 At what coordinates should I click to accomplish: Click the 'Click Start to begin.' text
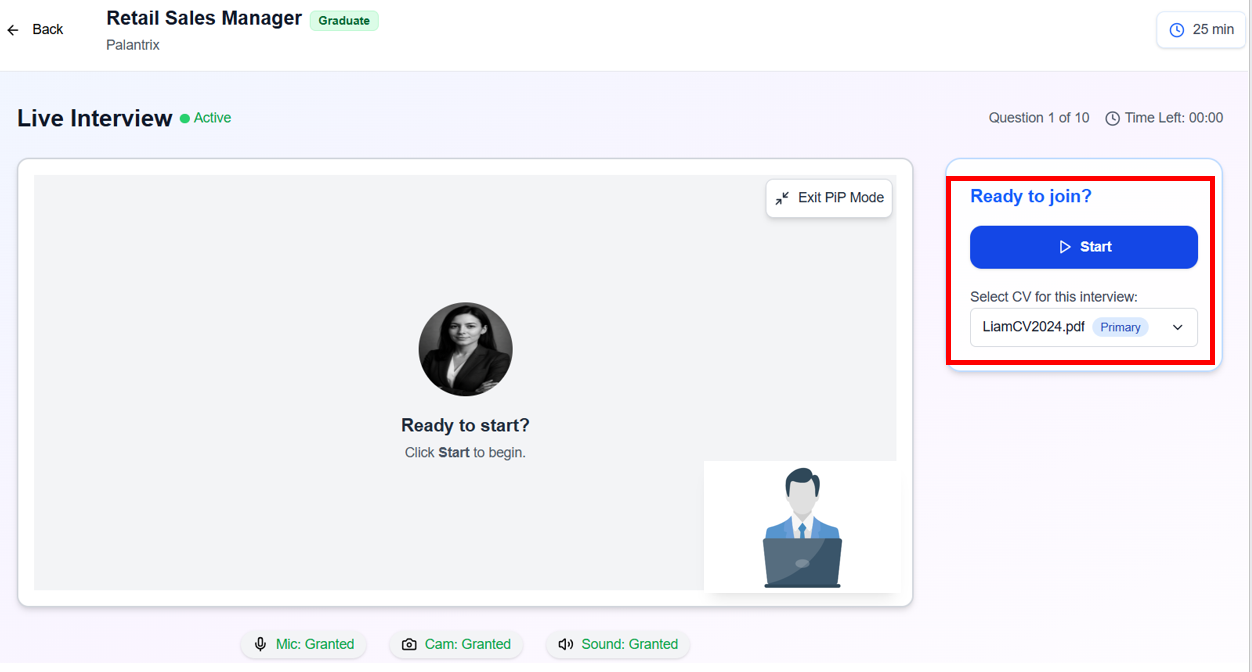click(465, 452)
